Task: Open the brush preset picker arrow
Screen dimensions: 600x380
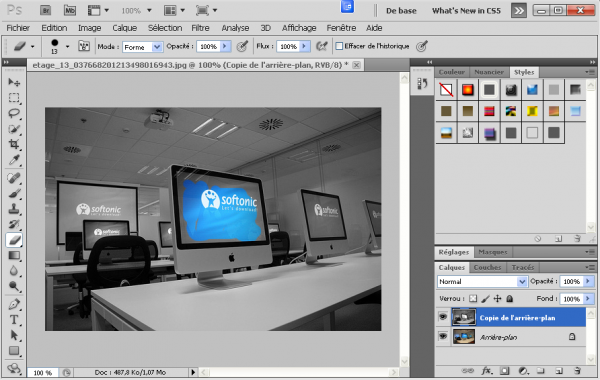Action: click(x=67, y=47)
